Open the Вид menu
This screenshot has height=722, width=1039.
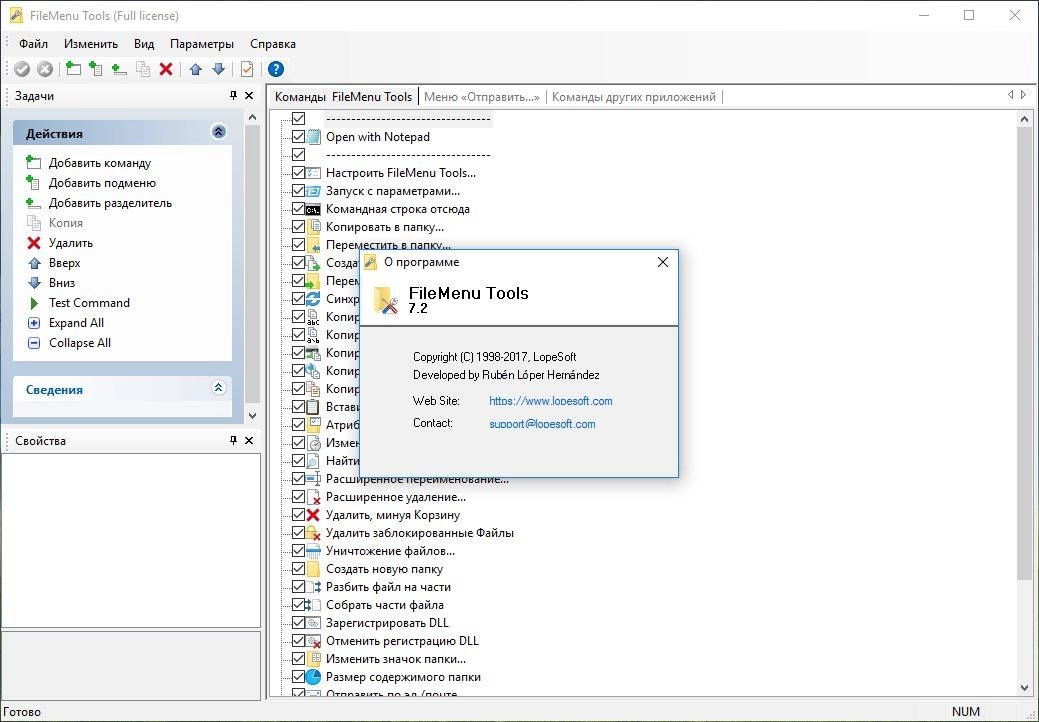[x=144, y=44]
